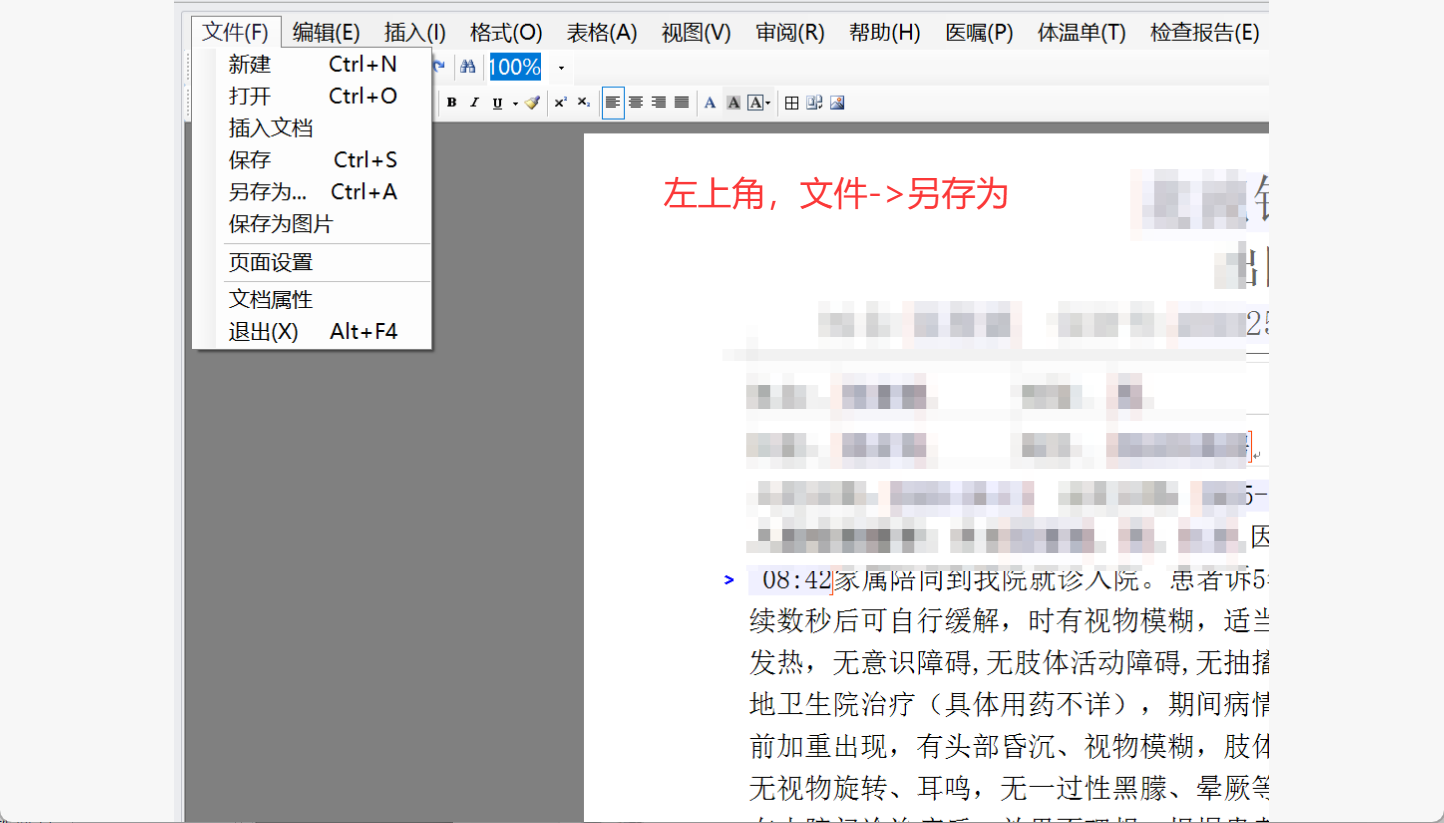
Task: Click the insert picture icon
Action: click(838, 103)
